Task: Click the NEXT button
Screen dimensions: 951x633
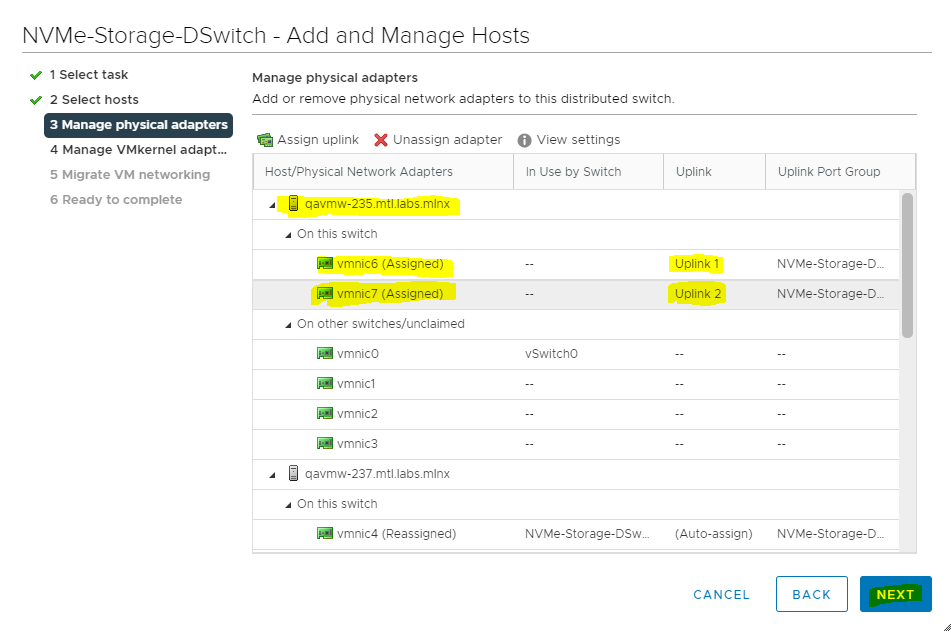Action: 895,594
